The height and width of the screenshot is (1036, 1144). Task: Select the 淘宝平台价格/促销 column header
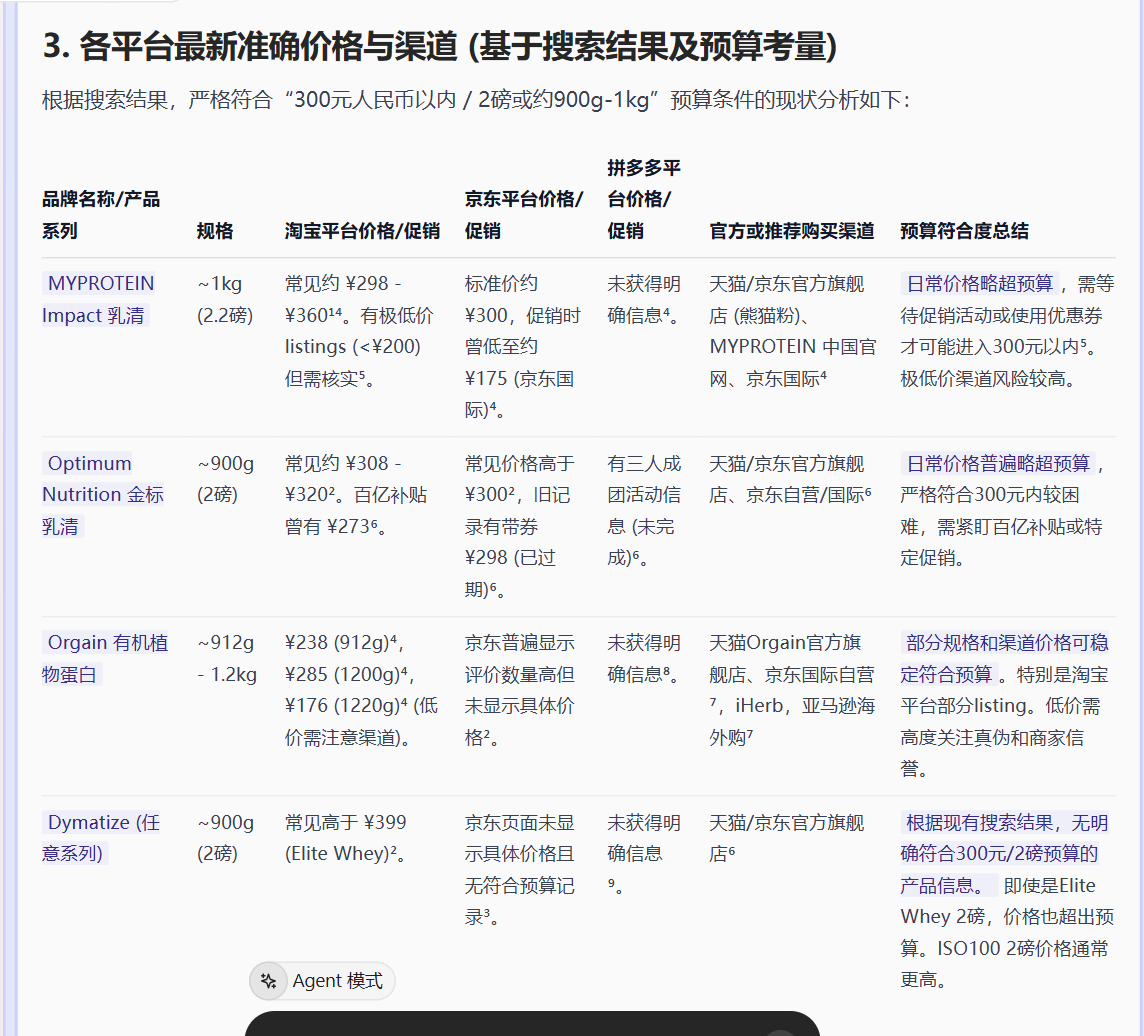pyautogui.click(x=362, y=231)
